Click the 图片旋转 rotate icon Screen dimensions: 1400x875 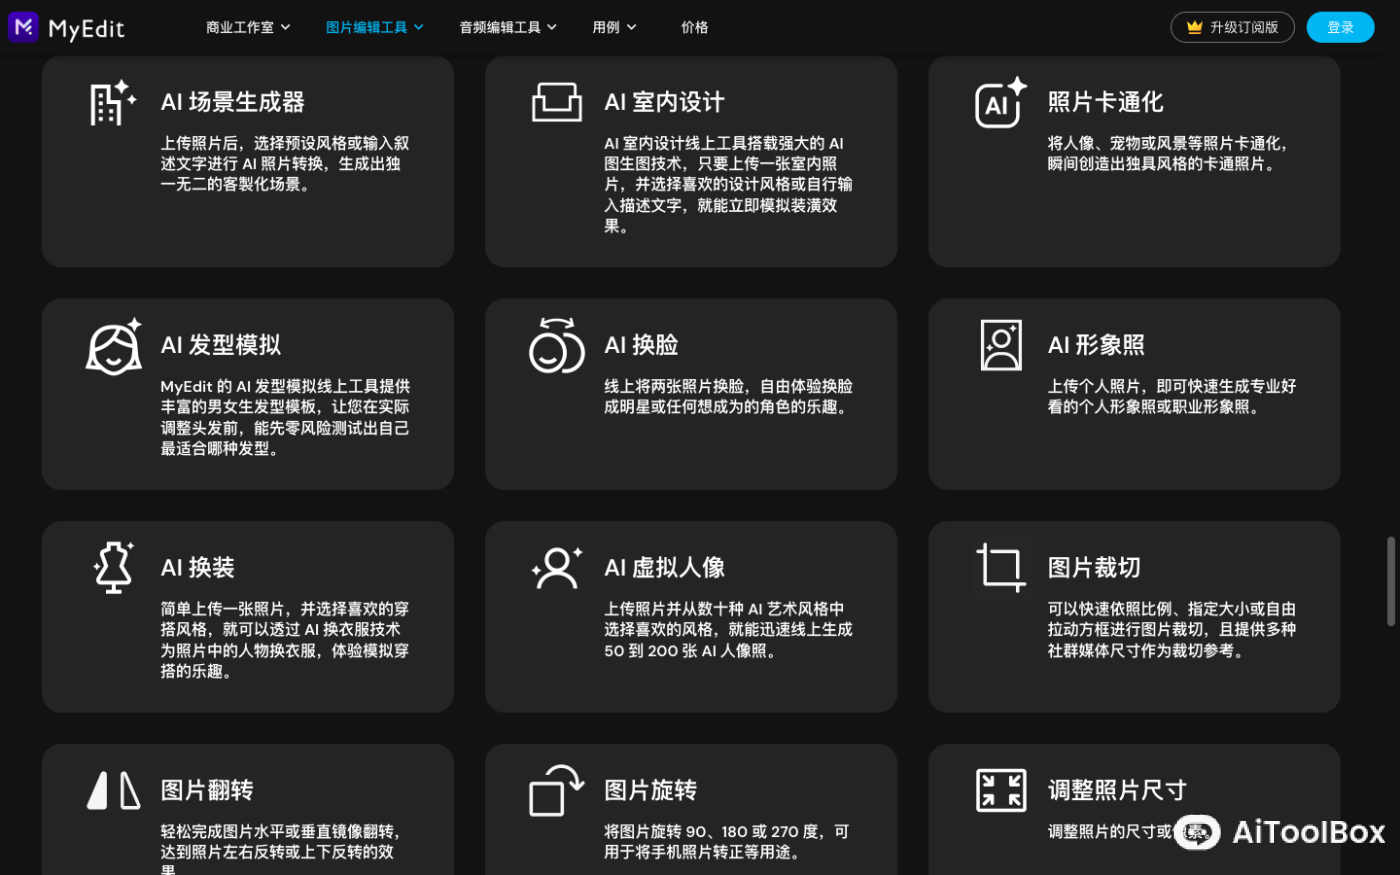pos(557,790)
